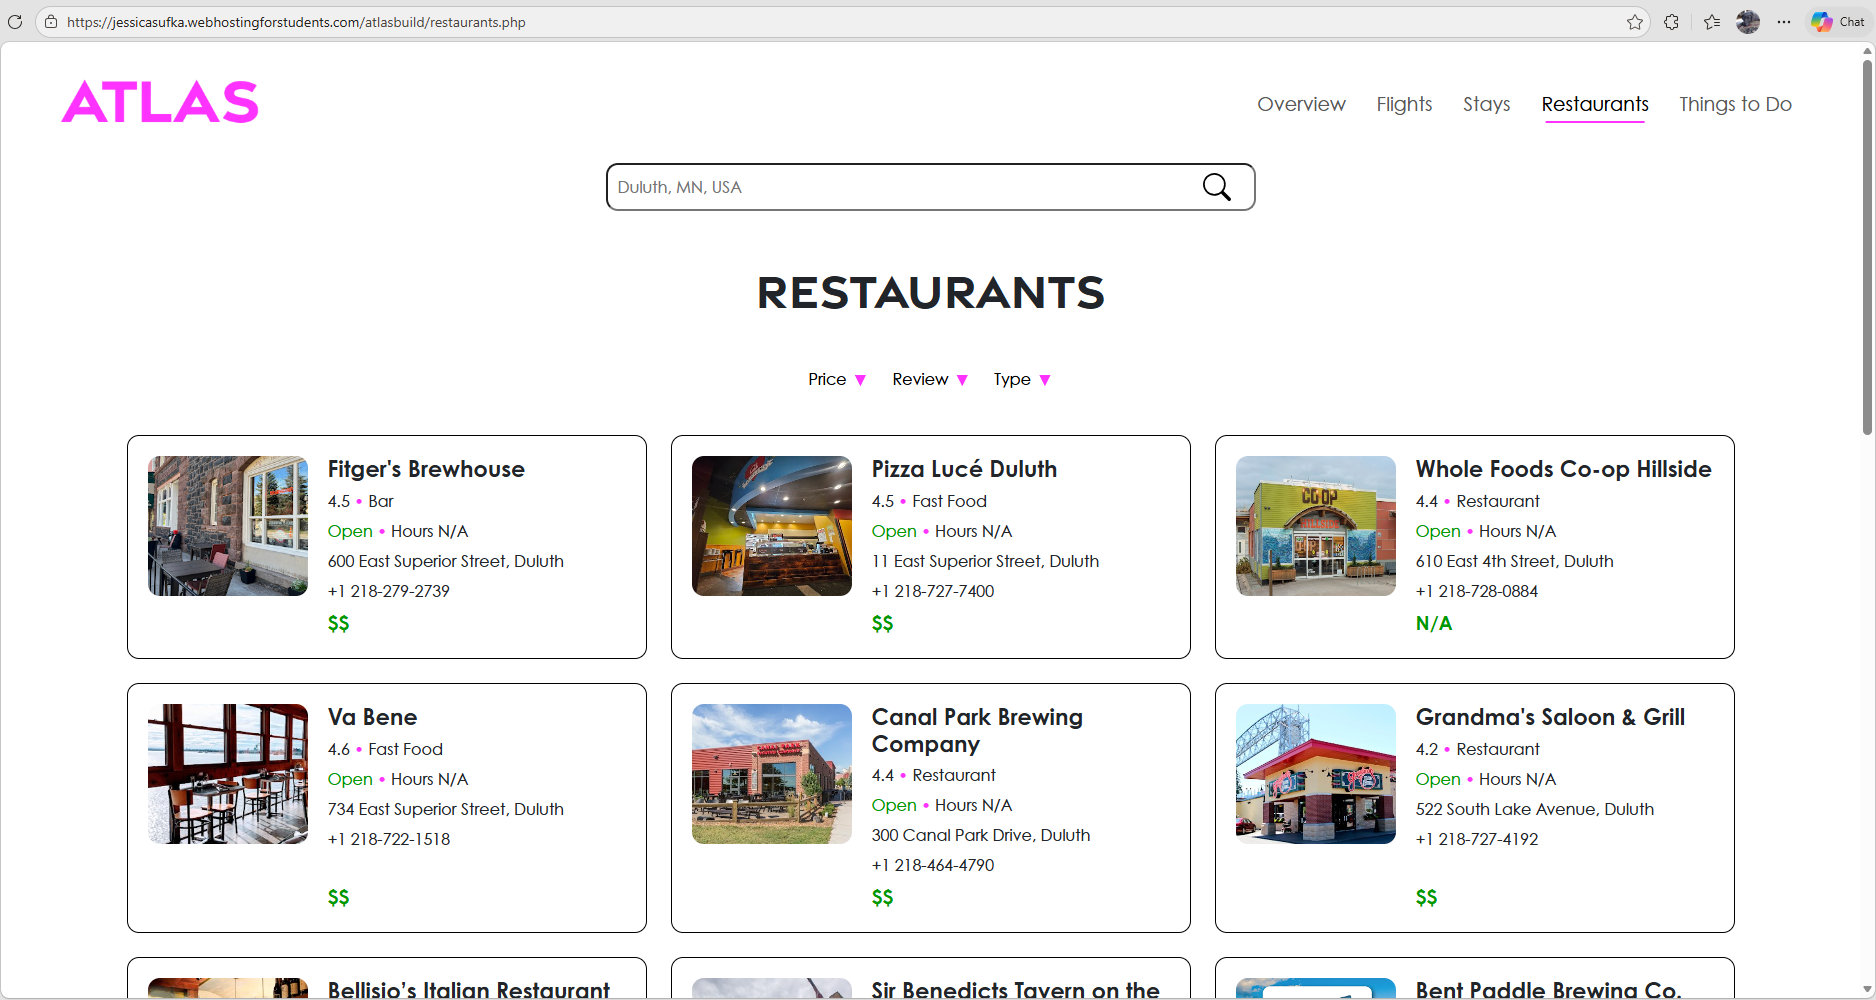This screenshot has width=1876, height=1000.
Task: Go to the Overview tab
Action: pos(1301,104)
